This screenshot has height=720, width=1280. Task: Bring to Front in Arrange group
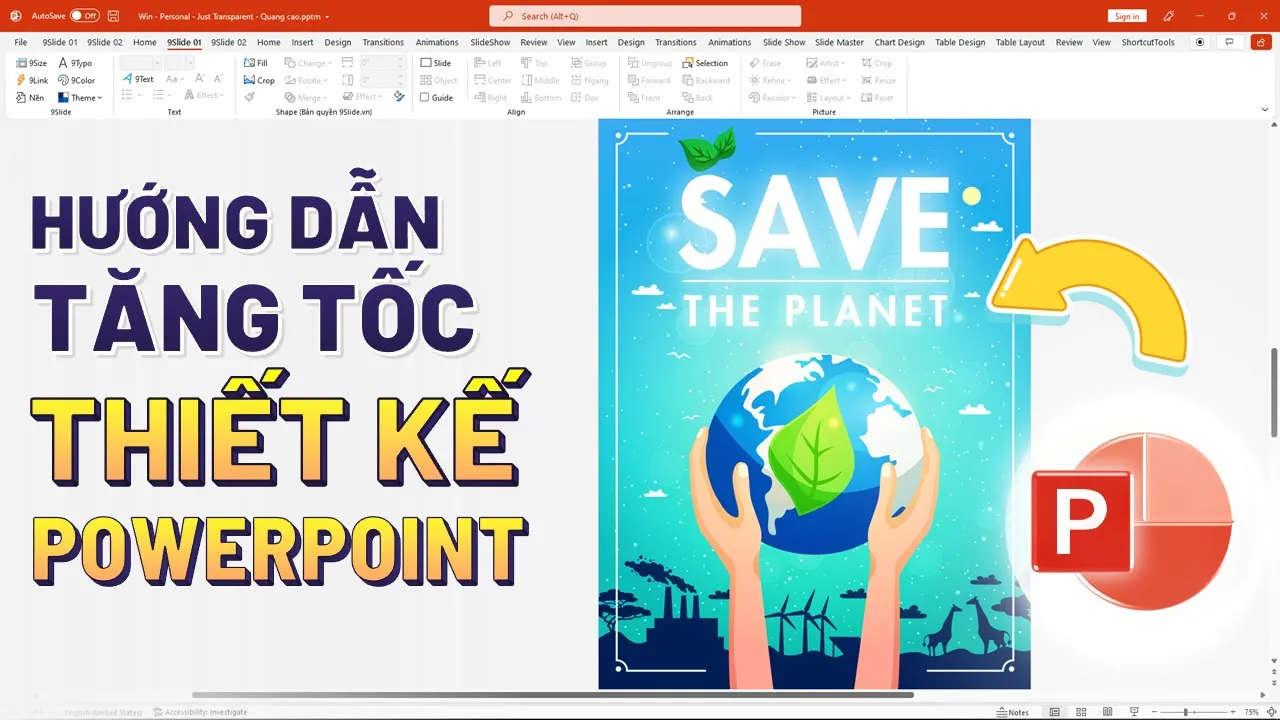[644, 98]
